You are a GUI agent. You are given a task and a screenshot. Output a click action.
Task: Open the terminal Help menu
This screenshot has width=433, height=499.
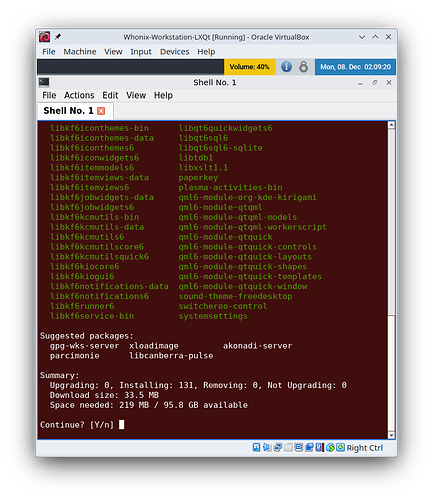coord(163,95)
